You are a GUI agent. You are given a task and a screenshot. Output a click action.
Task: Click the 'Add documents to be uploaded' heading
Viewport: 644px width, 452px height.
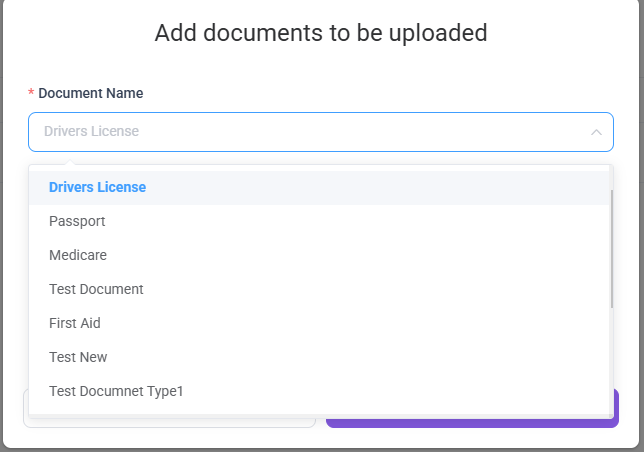321,33
